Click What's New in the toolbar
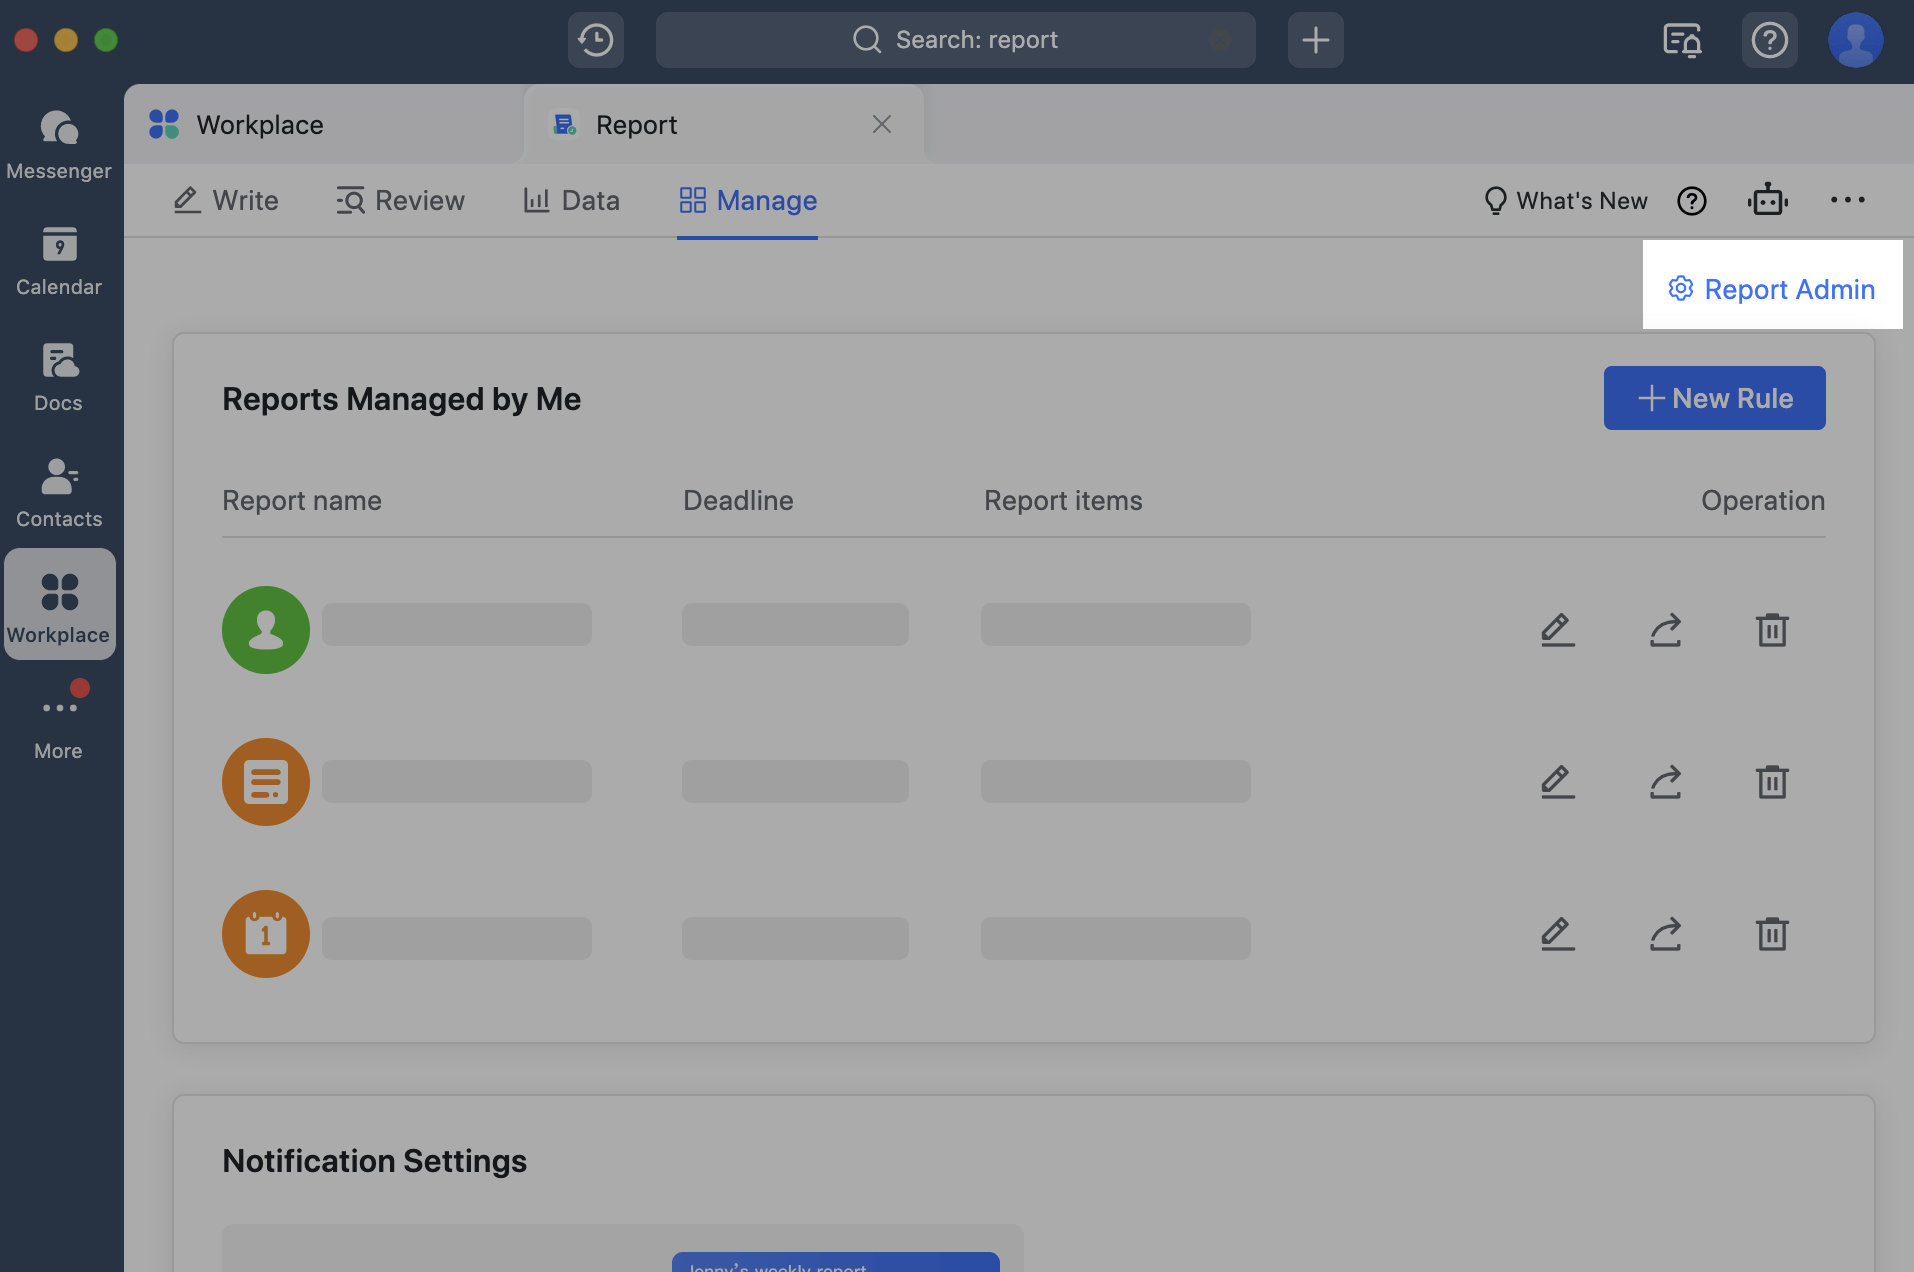 click(1563, 200)
